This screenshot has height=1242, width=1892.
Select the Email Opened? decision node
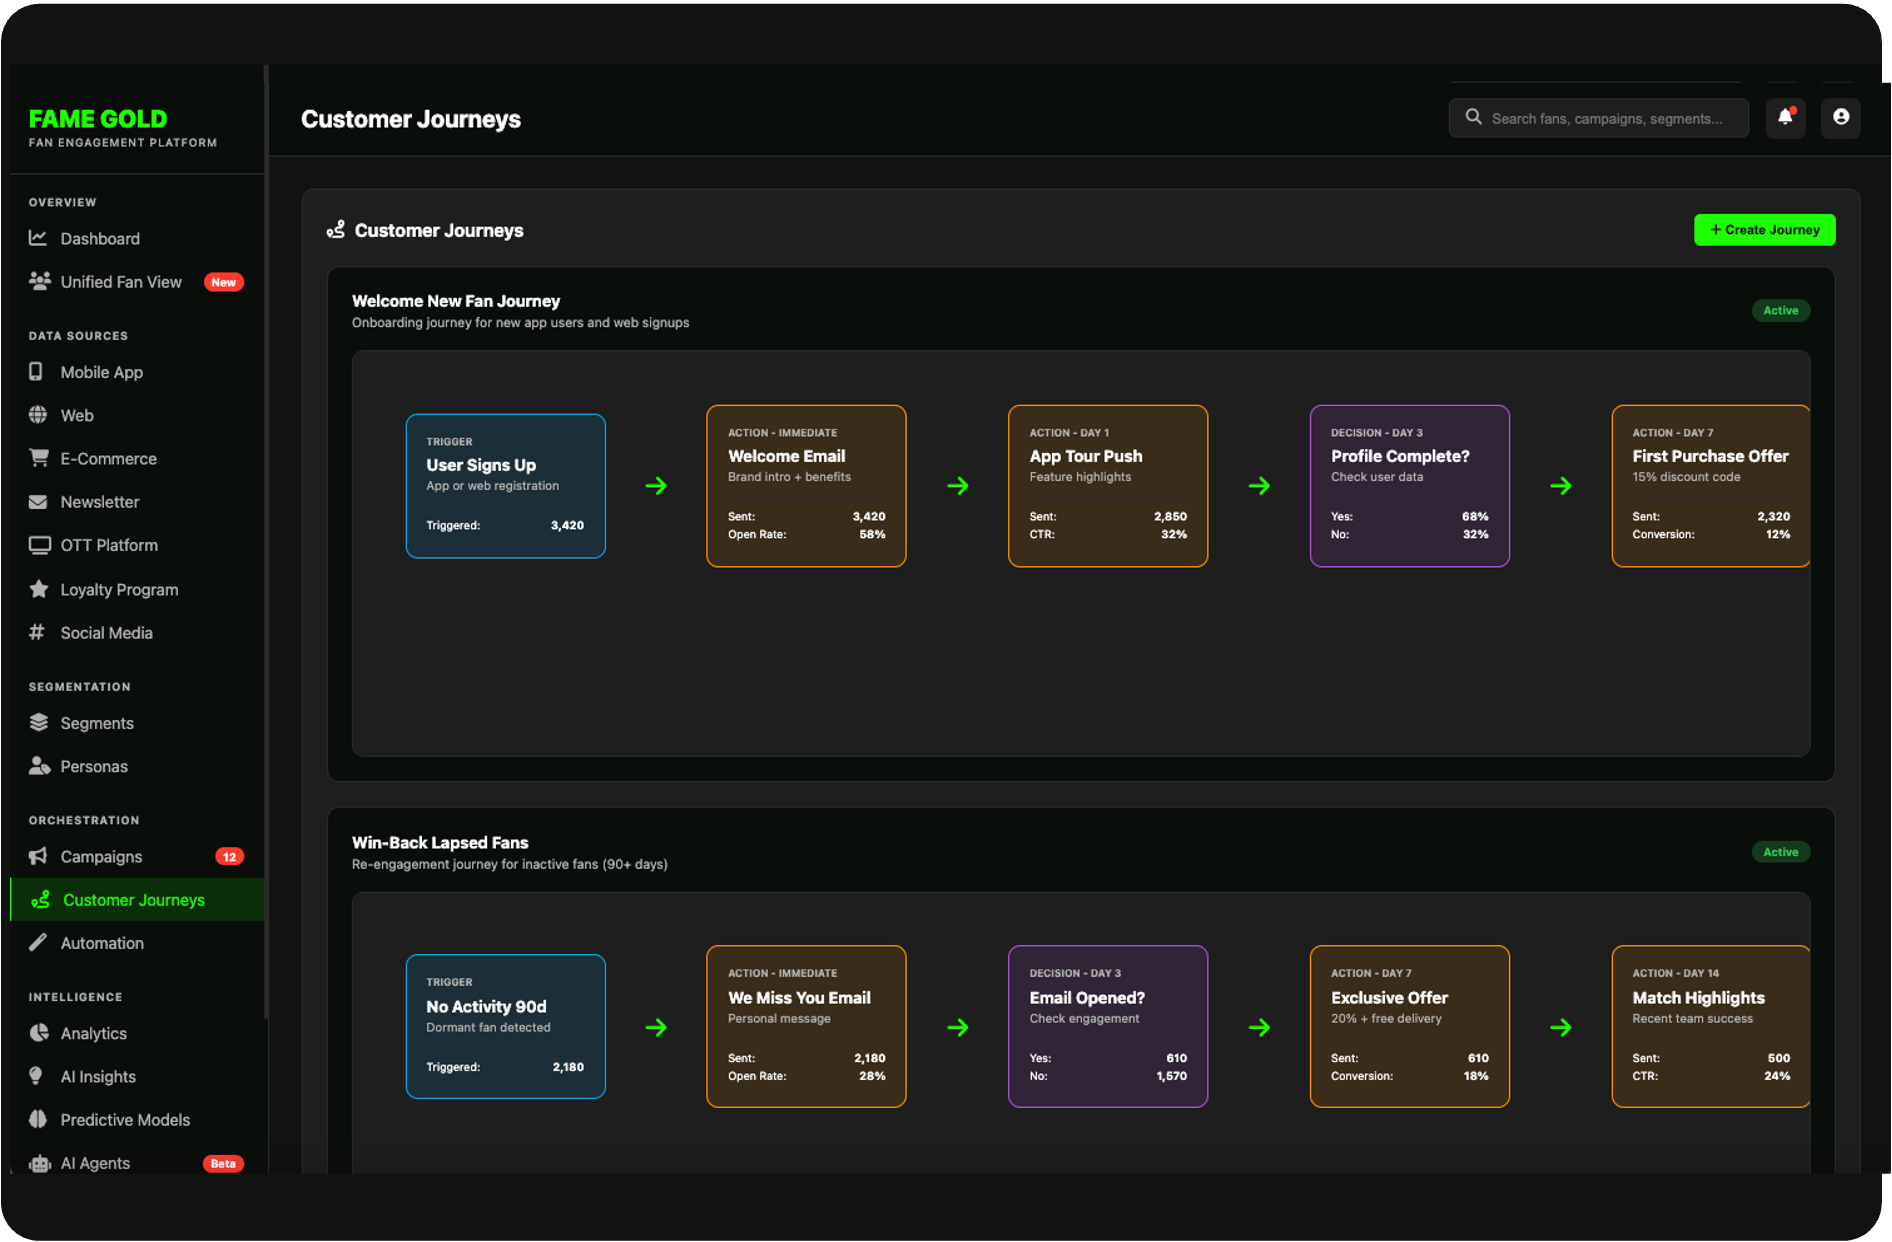pos(1108,1027)
